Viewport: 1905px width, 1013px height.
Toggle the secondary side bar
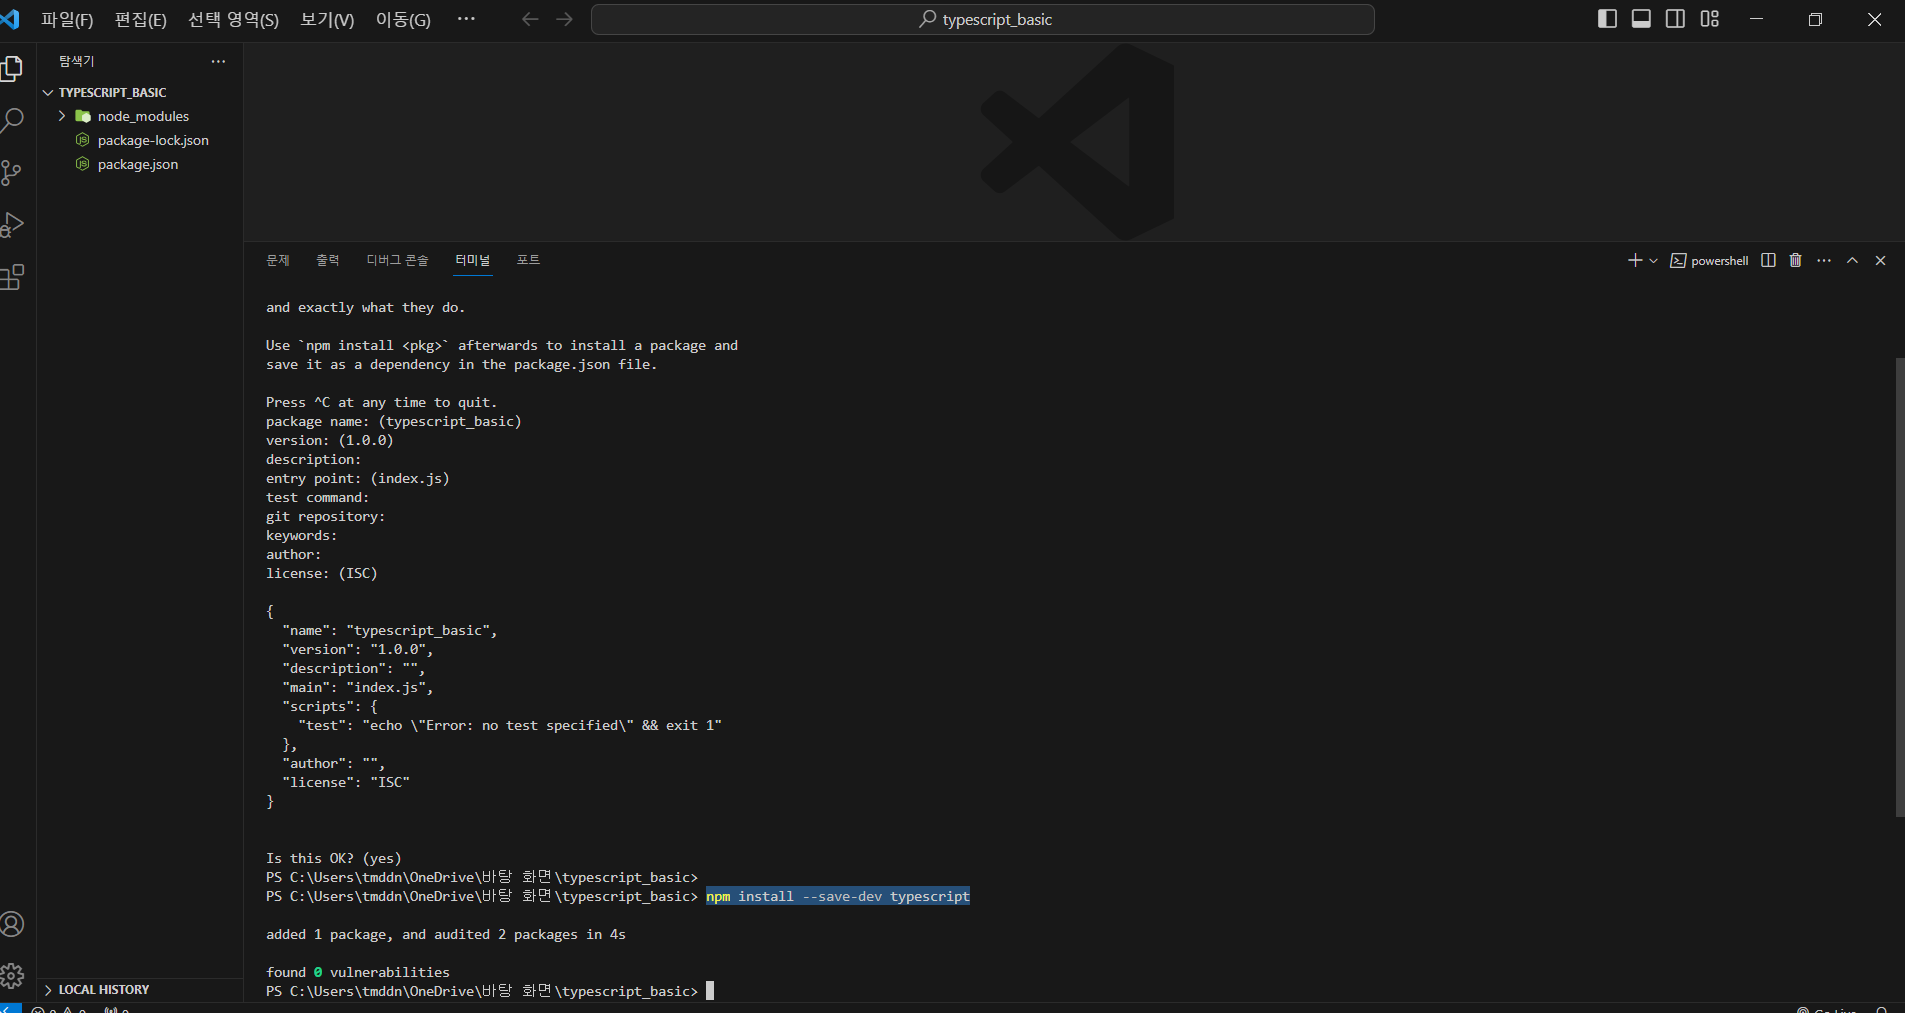point(1676,19)
